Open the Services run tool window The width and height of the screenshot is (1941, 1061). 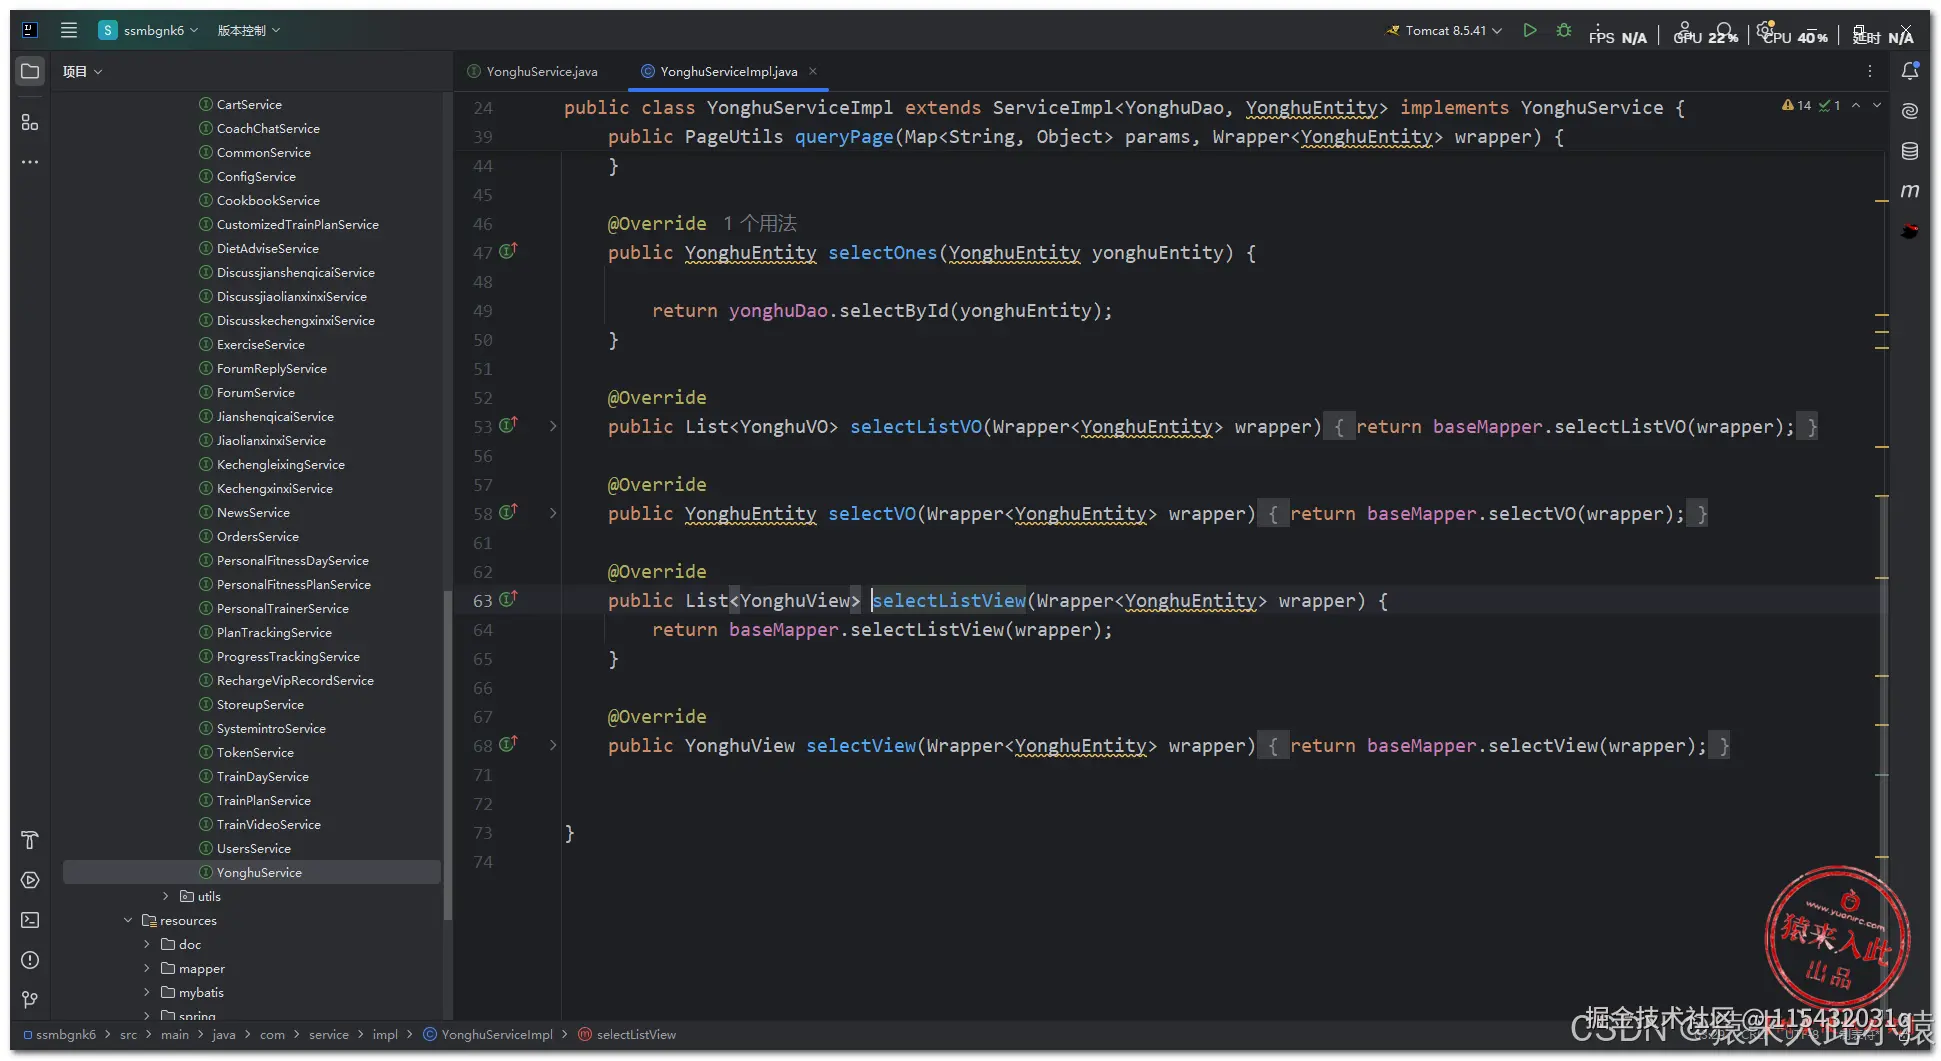(x=30, y=880)
